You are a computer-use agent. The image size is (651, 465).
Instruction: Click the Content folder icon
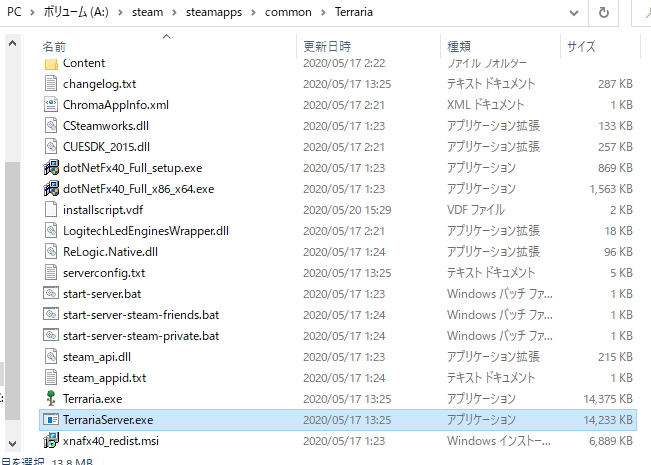51,64
